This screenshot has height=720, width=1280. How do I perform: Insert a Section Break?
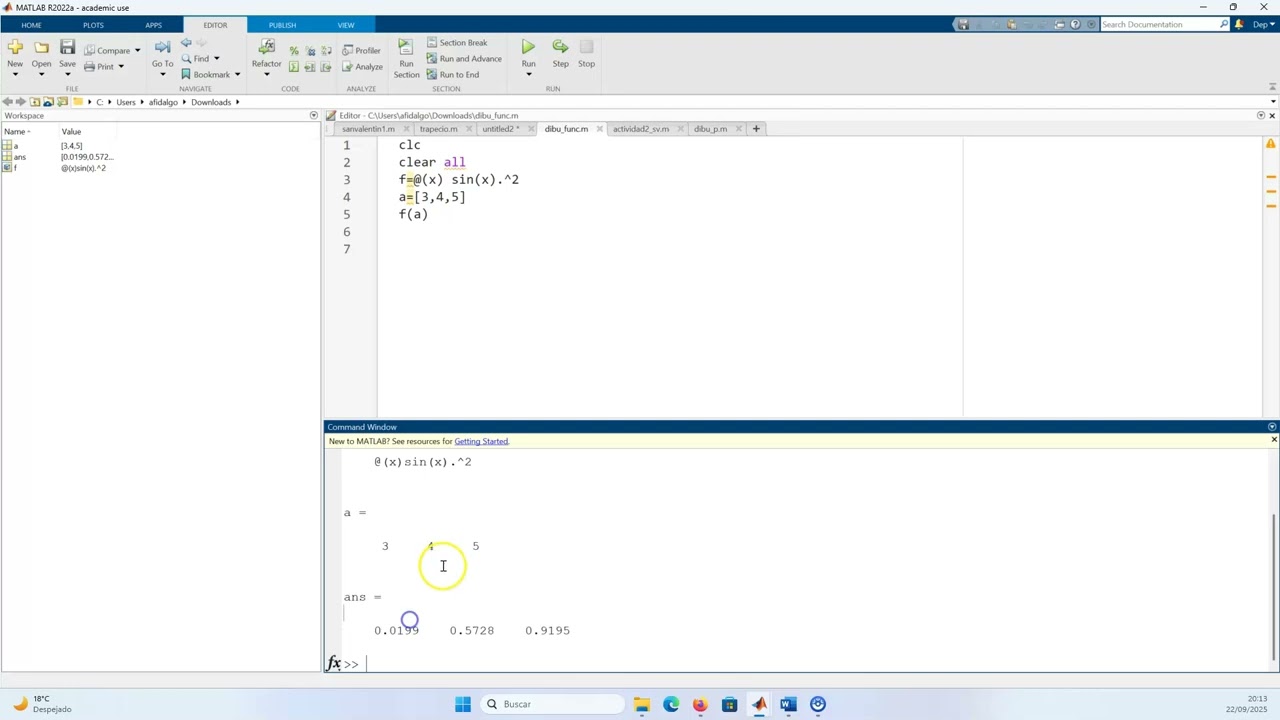click(457, 42)
